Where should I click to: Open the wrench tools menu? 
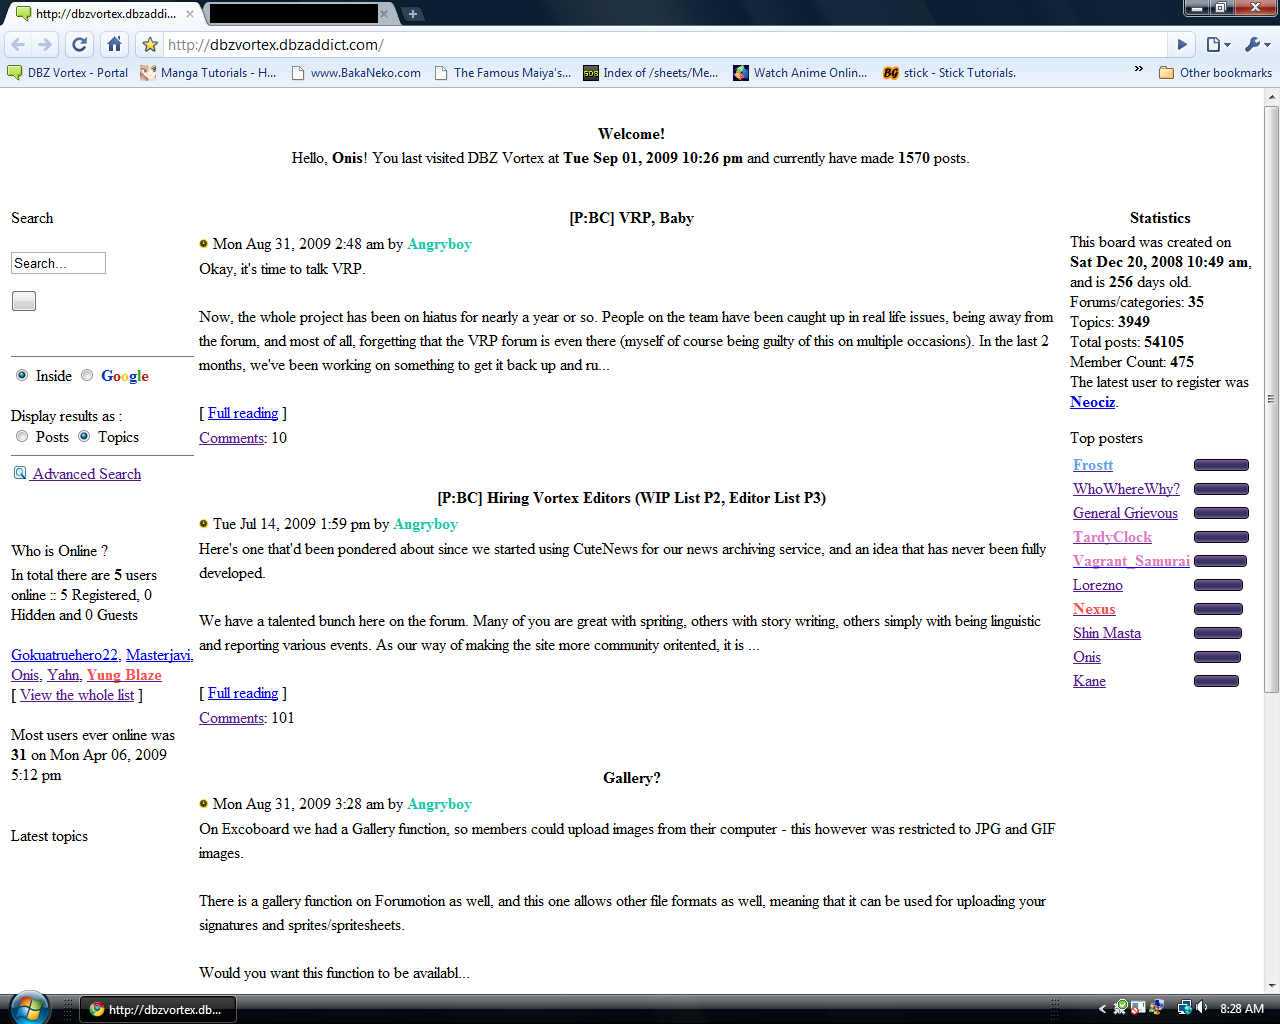(1257, 45)
